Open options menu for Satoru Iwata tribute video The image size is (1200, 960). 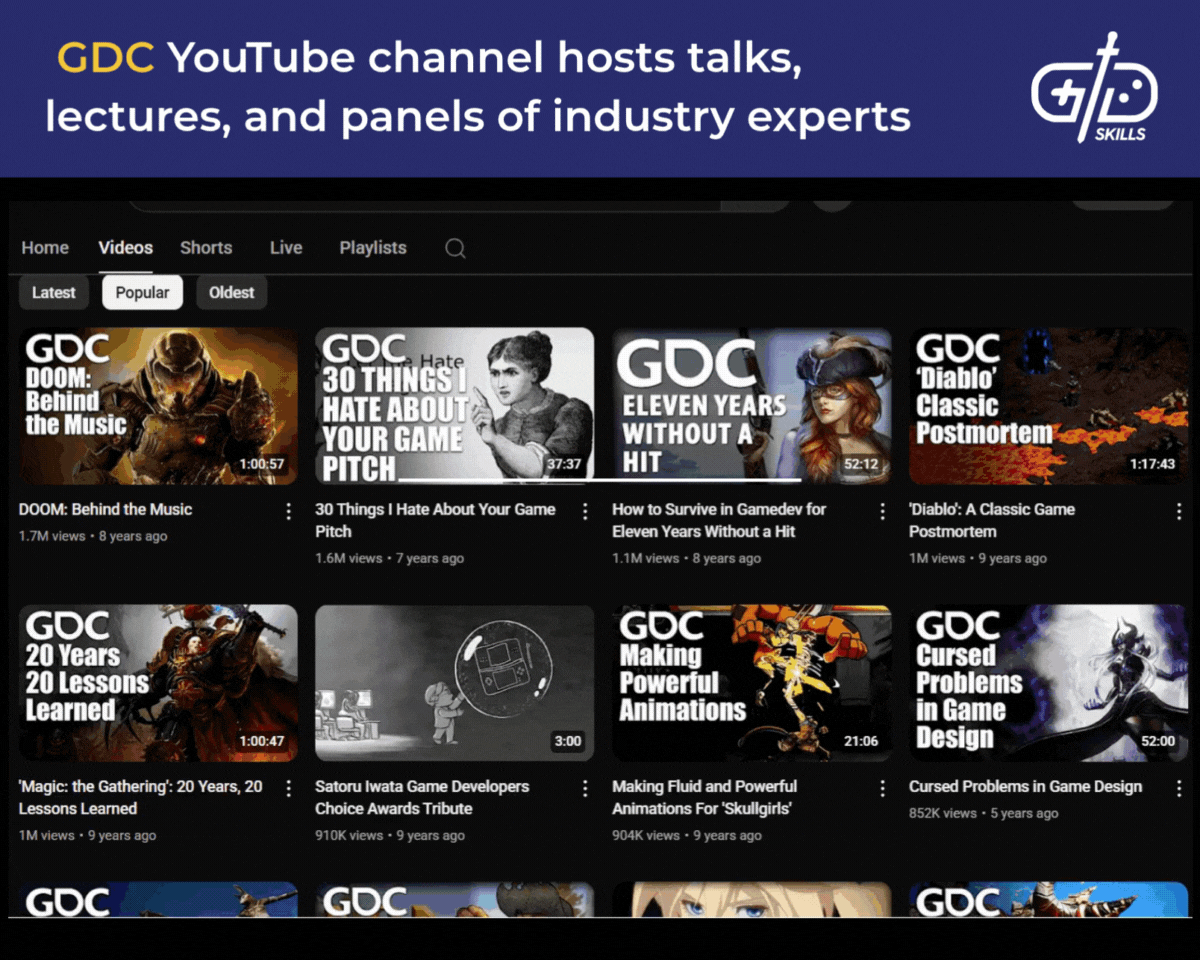(585, 788)
